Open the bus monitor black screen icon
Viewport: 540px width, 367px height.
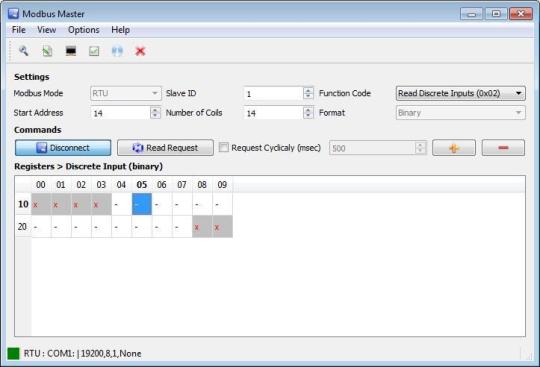[x=71, y=51]
